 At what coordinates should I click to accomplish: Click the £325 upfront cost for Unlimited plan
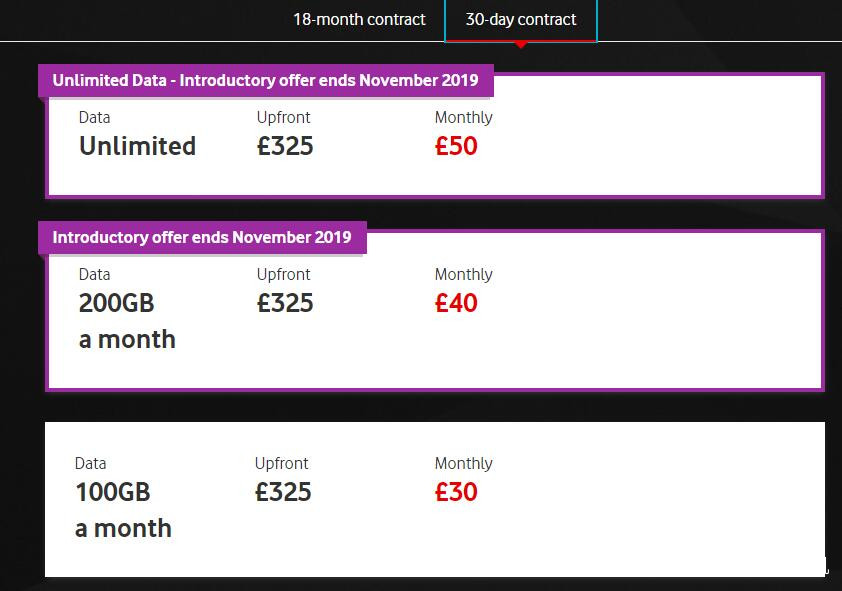[285, 146]
